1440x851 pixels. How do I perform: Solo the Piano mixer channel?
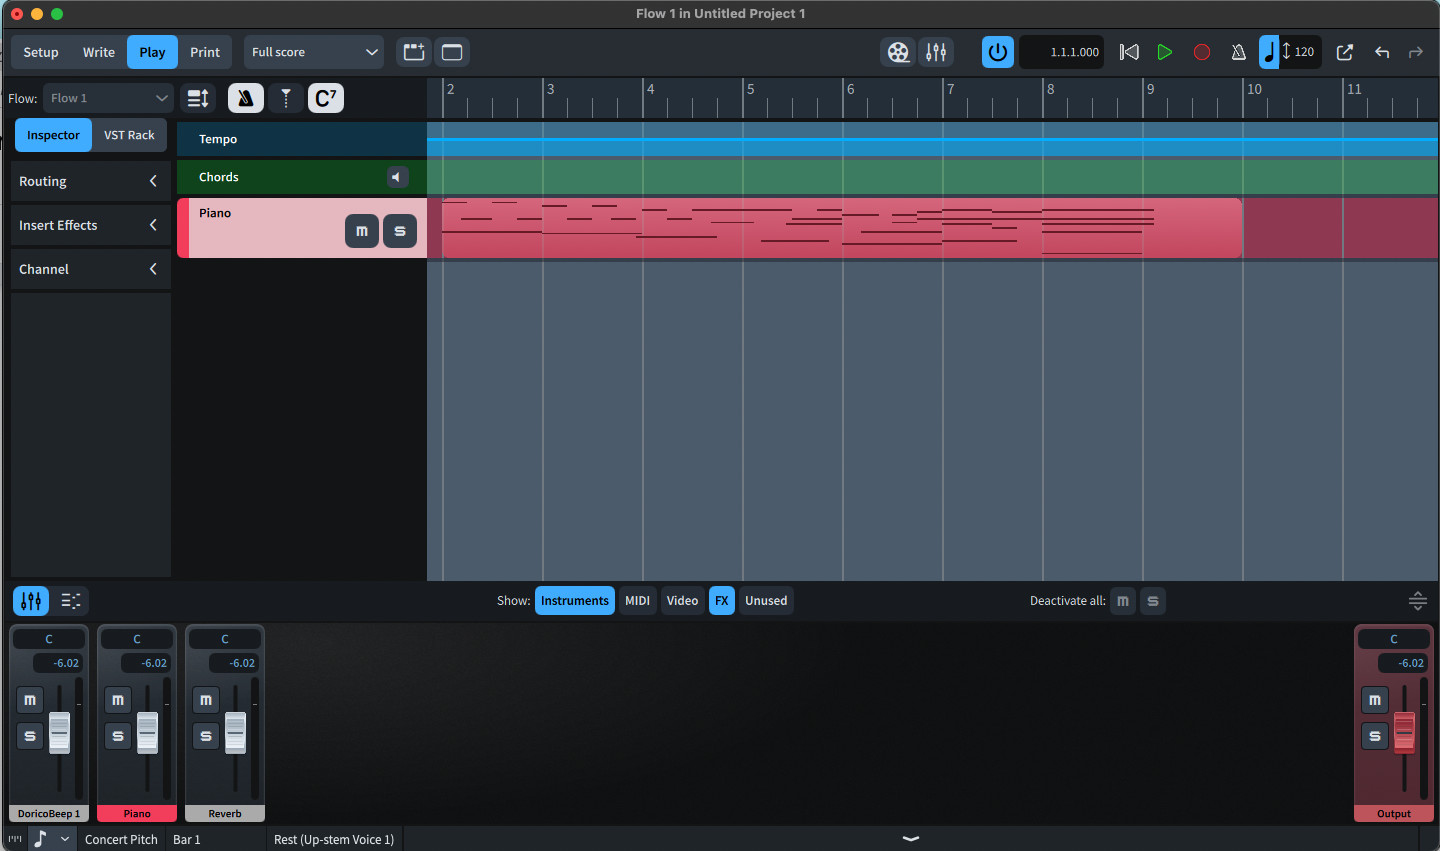pyautogui.click(x=118, y=736)
